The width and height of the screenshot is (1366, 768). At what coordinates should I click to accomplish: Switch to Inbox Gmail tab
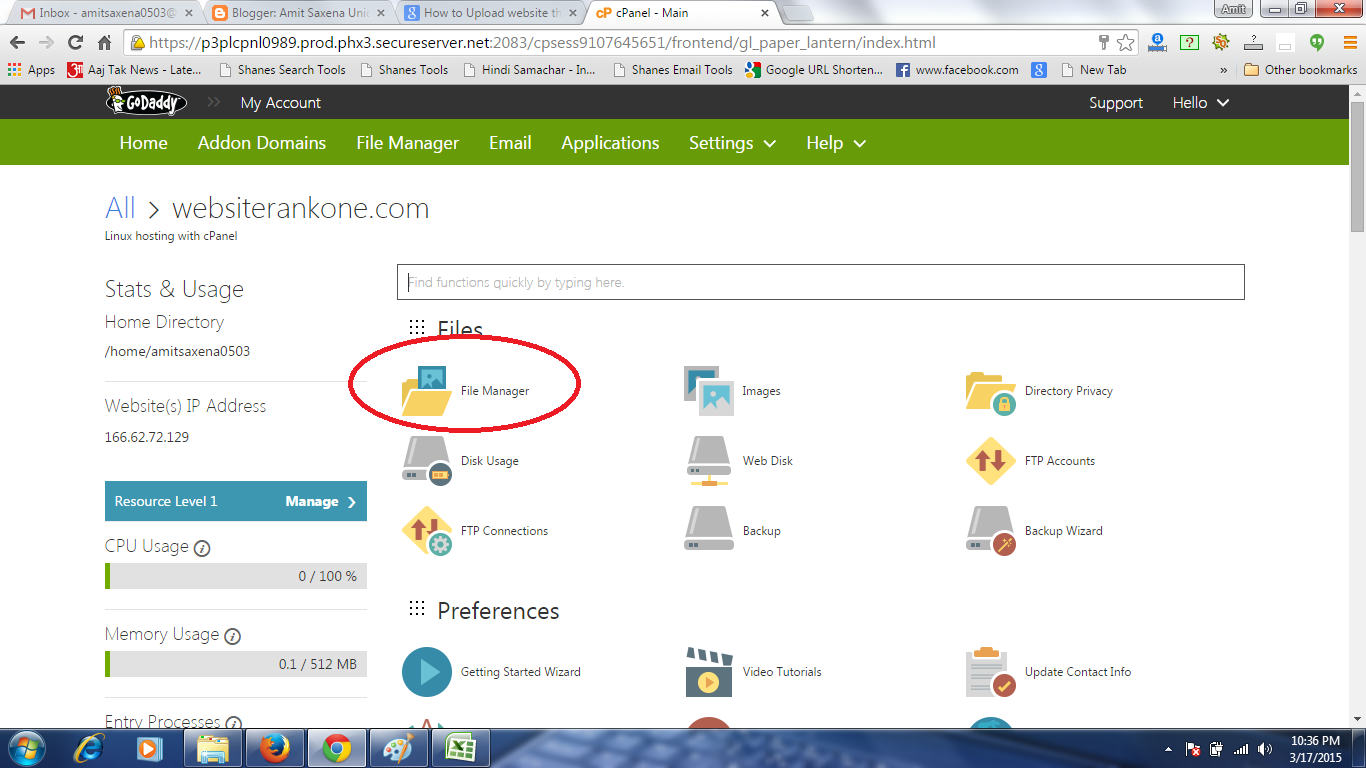(104, 13)
